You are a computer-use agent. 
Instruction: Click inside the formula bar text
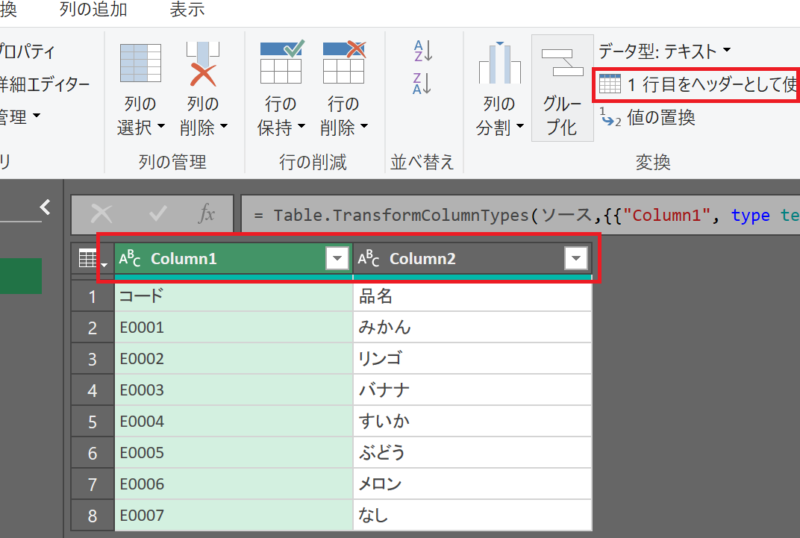(x=520, y=215)
